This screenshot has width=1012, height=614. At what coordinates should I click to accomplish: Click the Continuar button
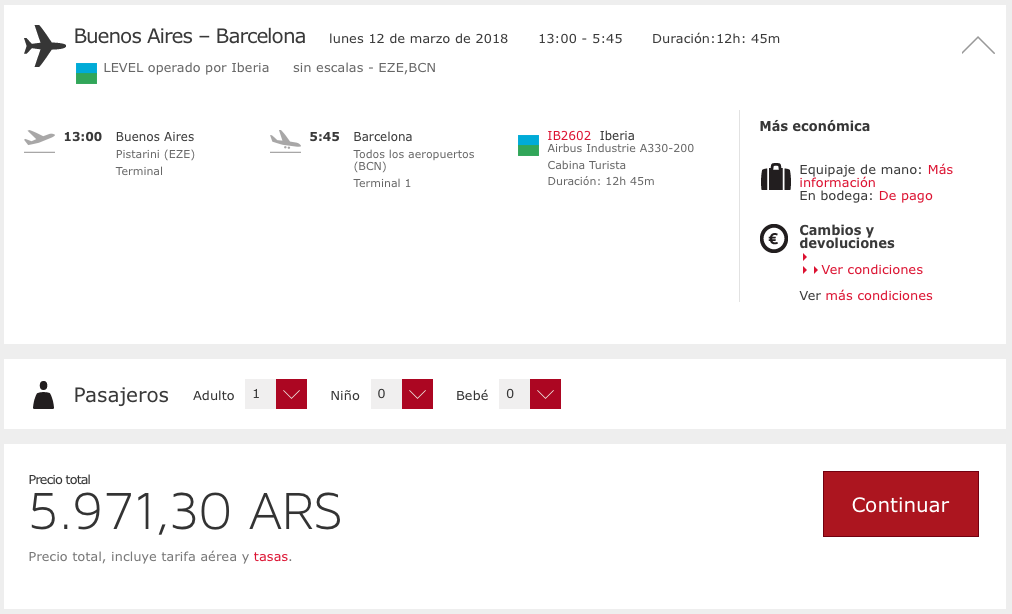900,504
